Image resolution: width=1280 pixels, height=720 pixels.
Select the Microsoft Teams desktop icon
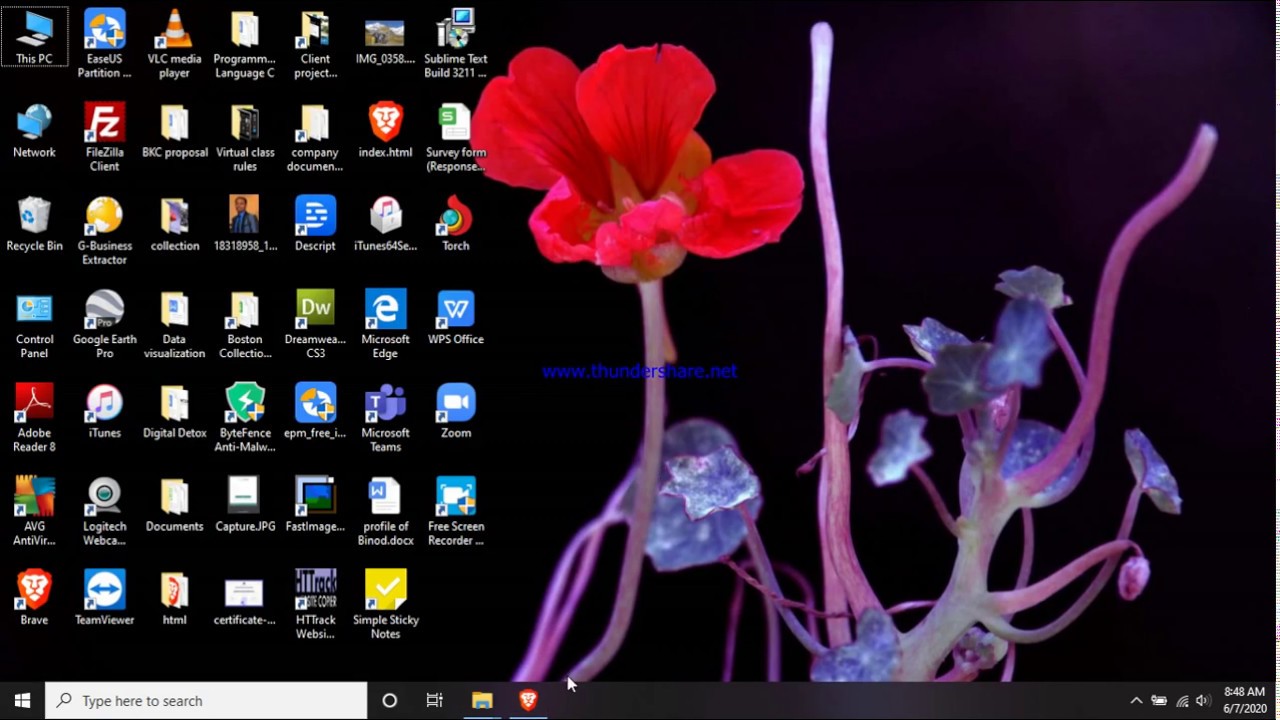pos(385,418)
